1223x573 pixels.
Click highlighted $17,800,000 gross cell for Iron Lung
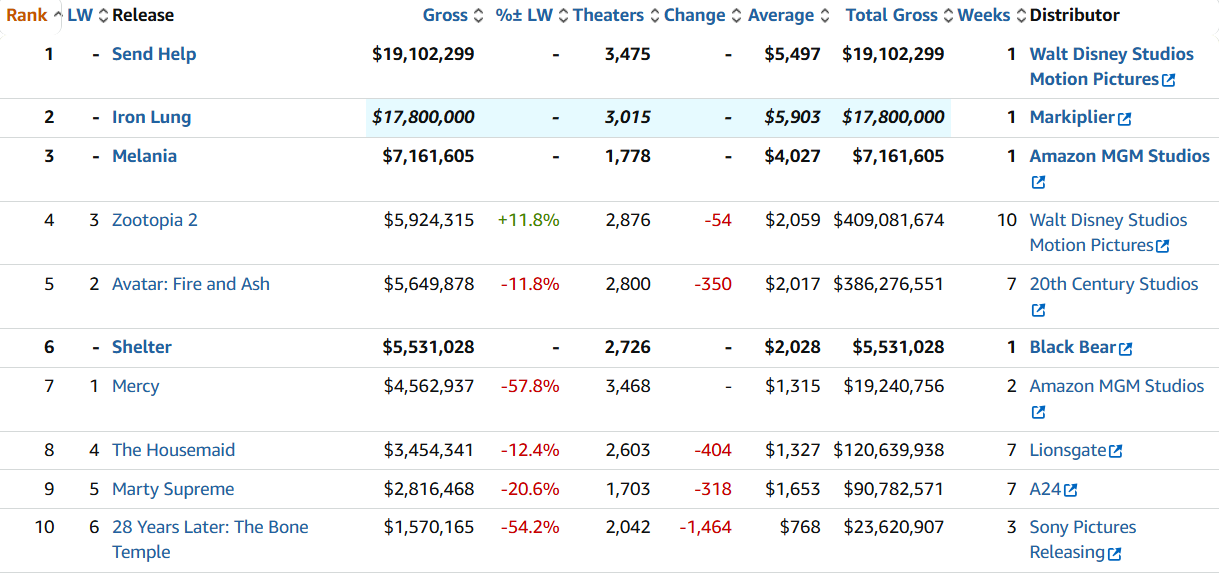coord(423,117)
